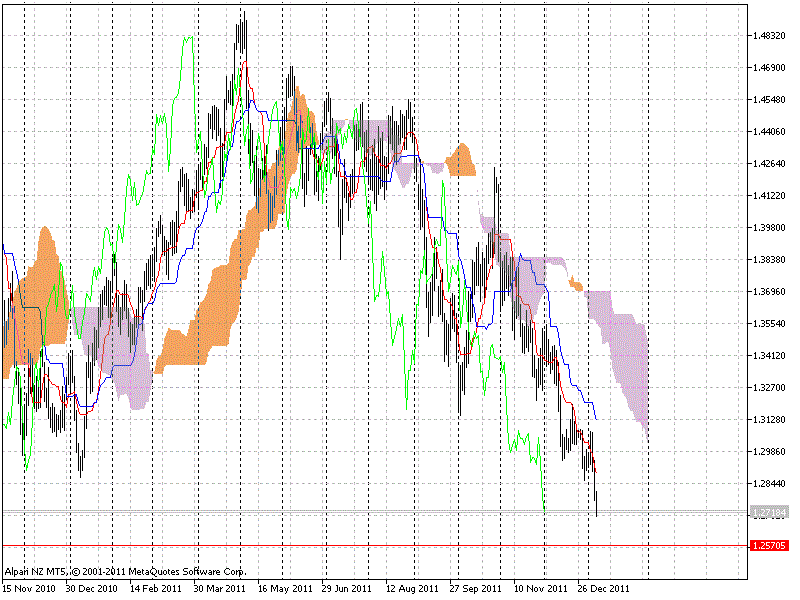Screen dimensions: 800x600
Task: Select the 15 Nov 2010 date label
Action: [28, 589]
